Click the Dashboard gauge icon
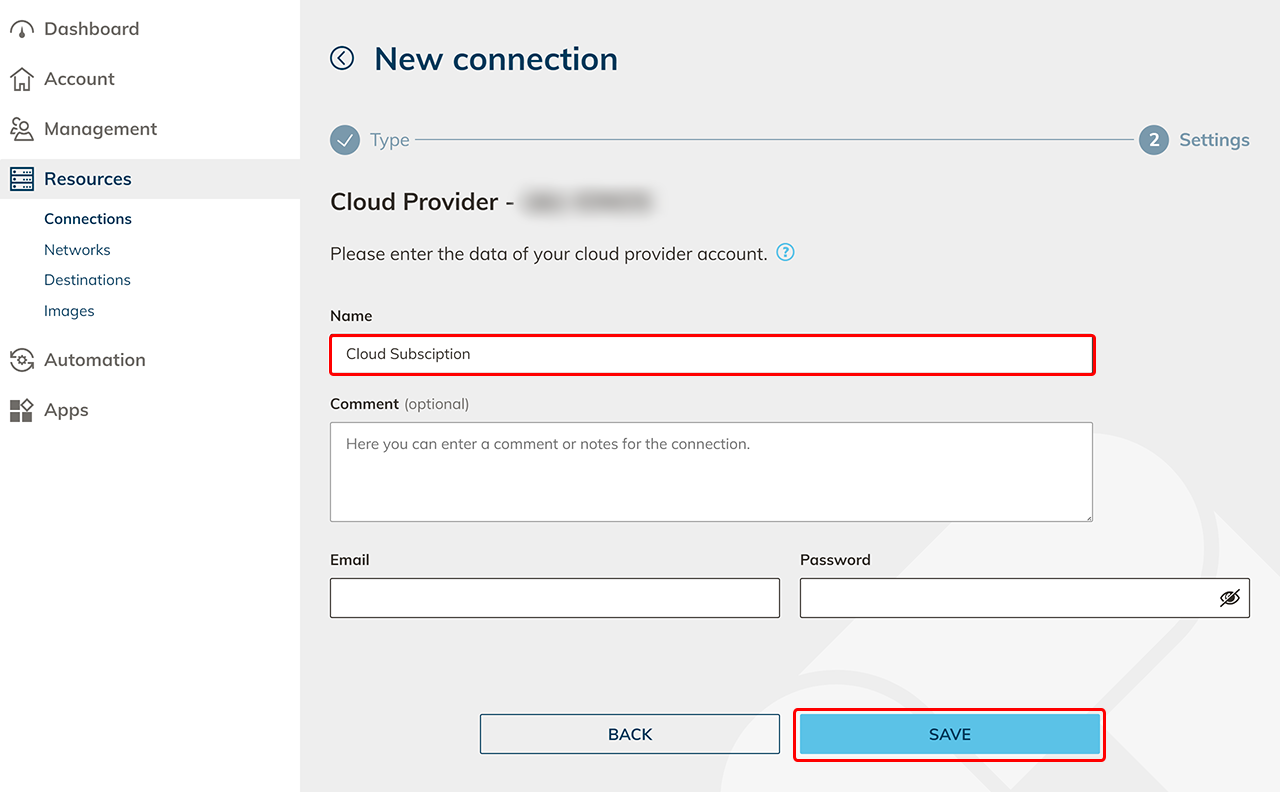1280x792 pixels. click(x=22, y=29)
